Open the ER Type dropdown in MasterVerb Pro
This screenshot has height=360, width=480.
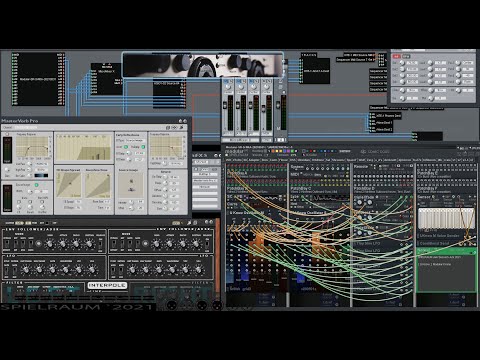[x=135, y=140]
